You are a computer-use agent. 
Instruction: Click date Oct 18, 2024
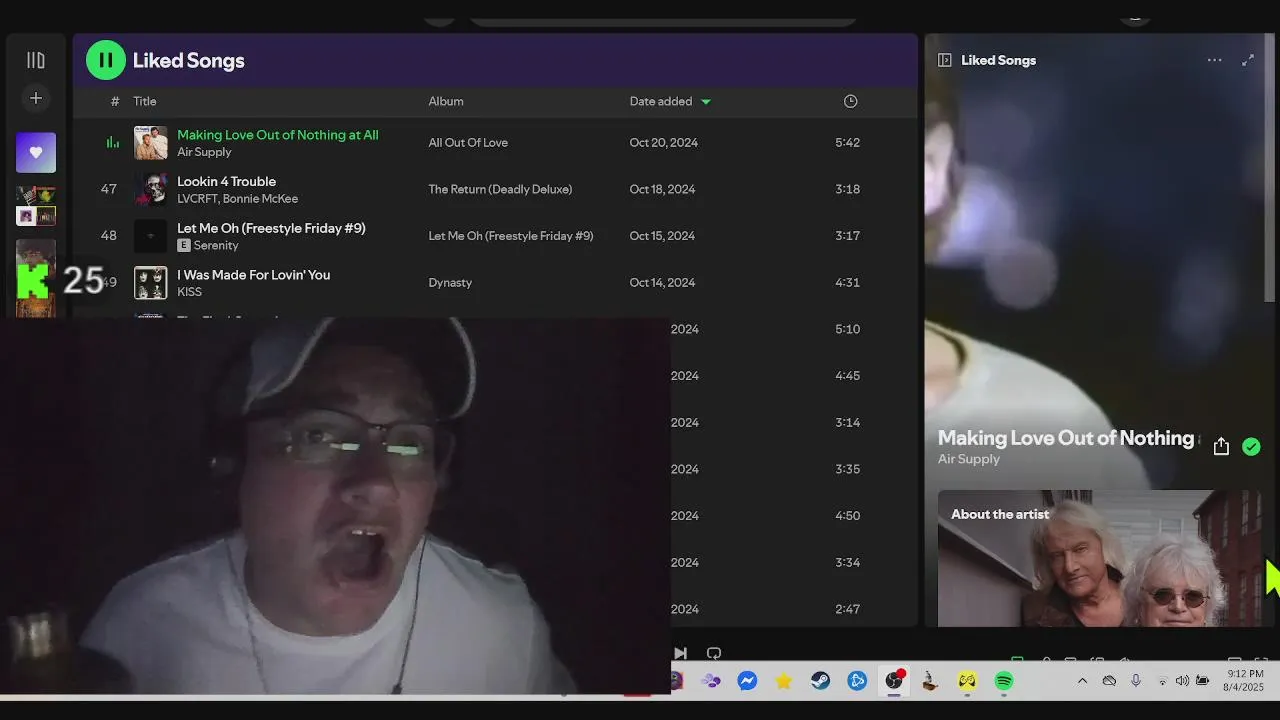pos(662,189)
